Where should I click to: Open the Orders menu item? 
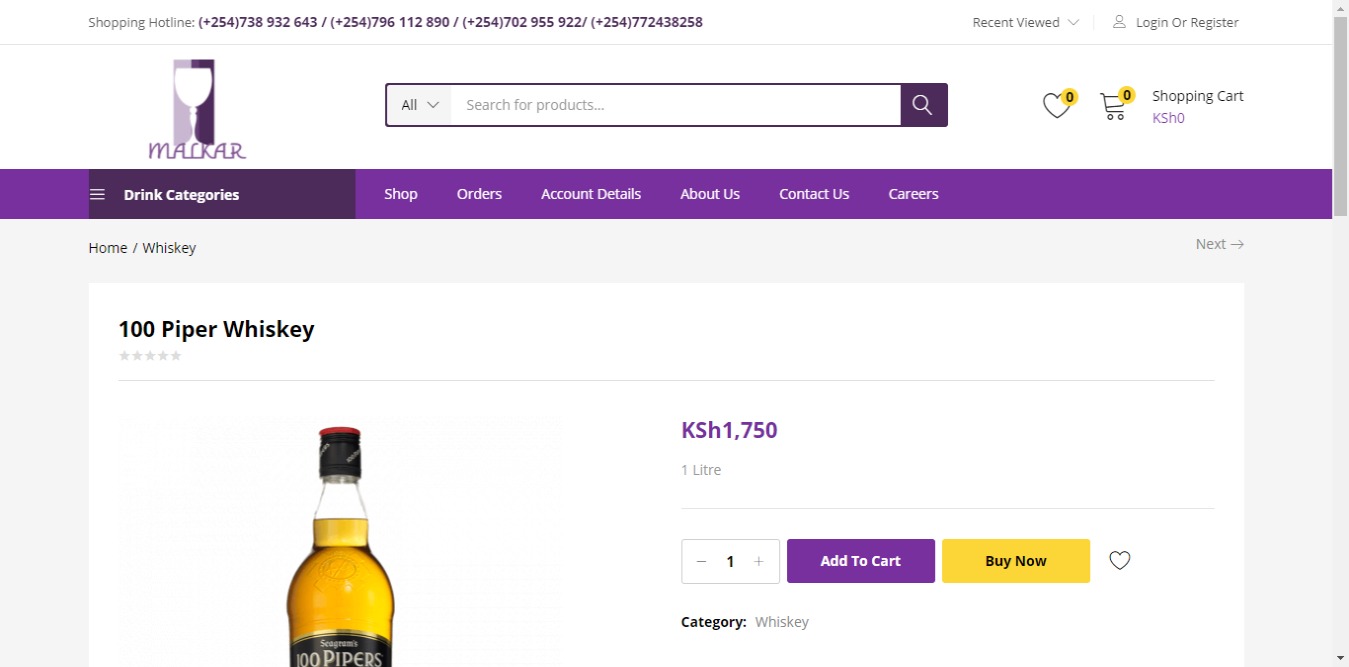coord(479,194)
